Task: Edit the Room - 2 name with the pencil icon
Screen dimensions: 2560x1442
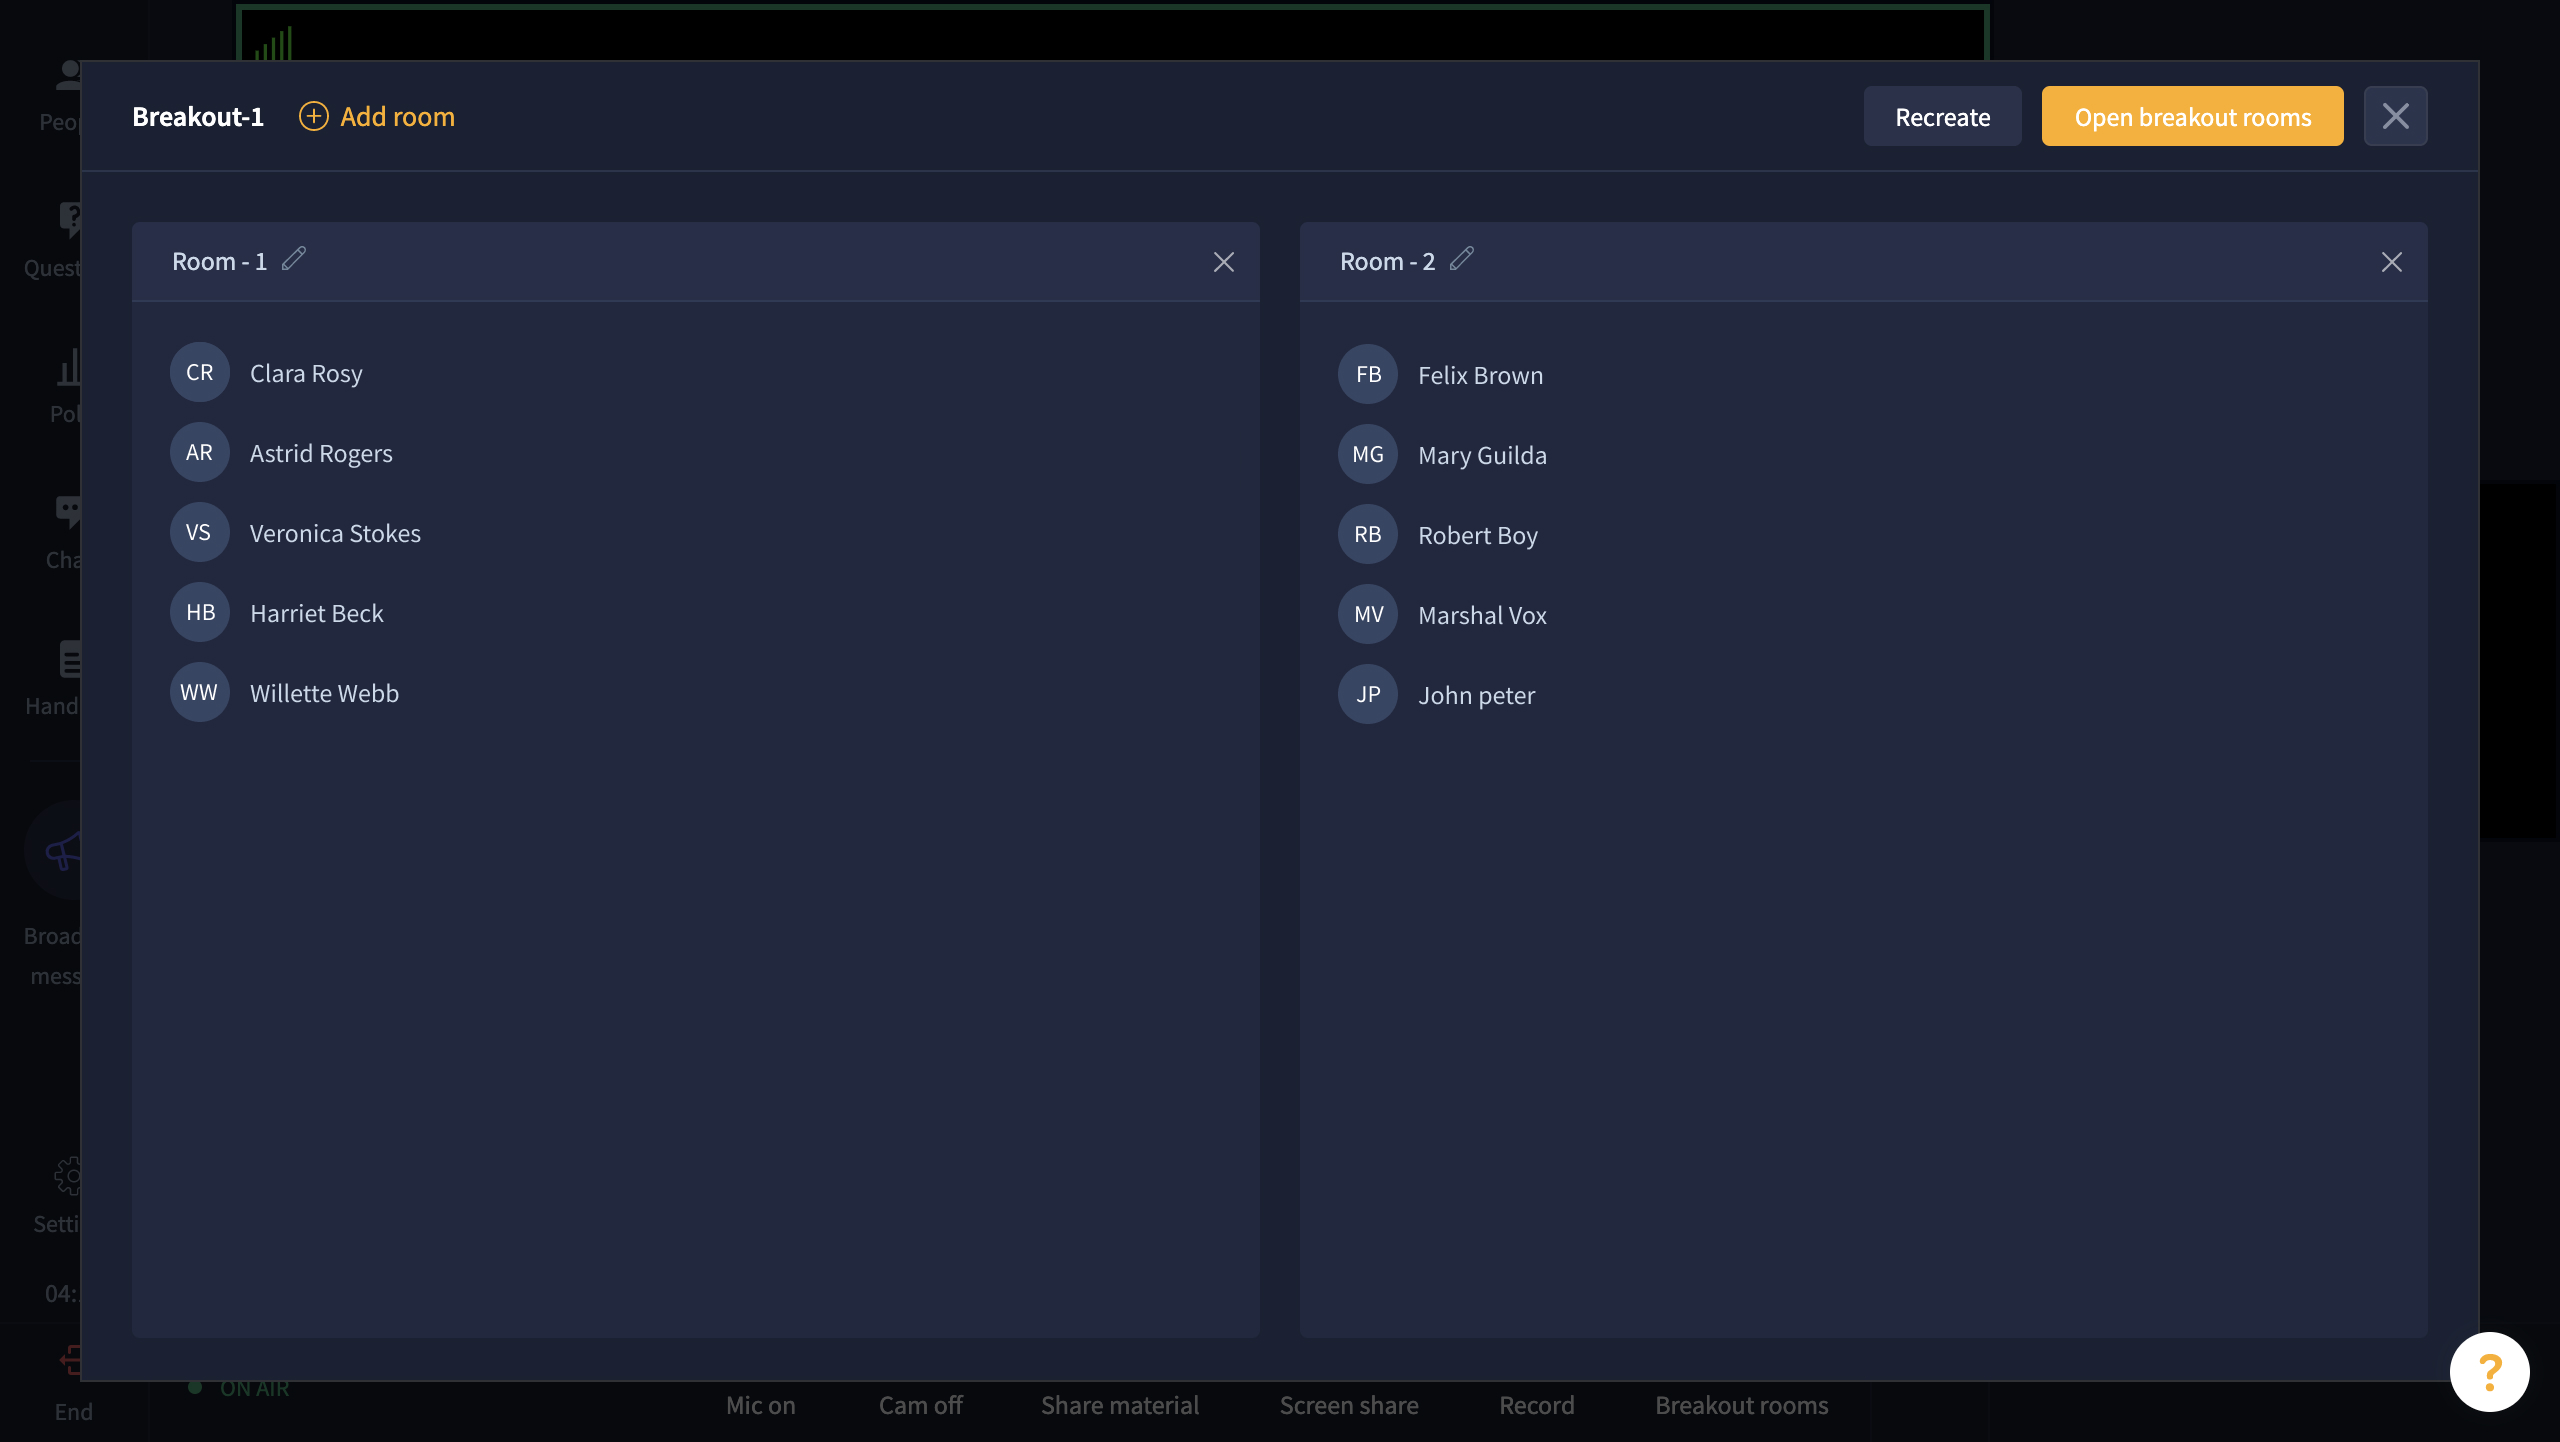Action: click(1461, 259)
